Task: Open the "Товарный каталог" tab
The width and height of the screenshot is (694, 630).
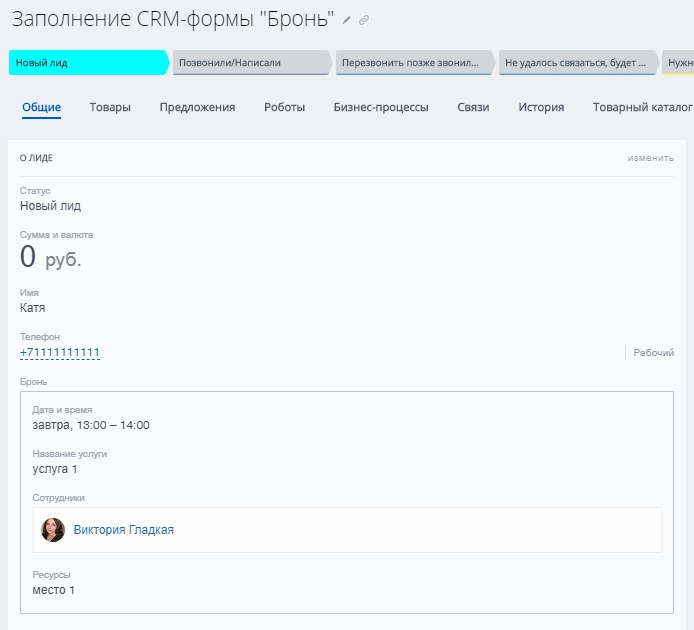Action: [642, 107]
